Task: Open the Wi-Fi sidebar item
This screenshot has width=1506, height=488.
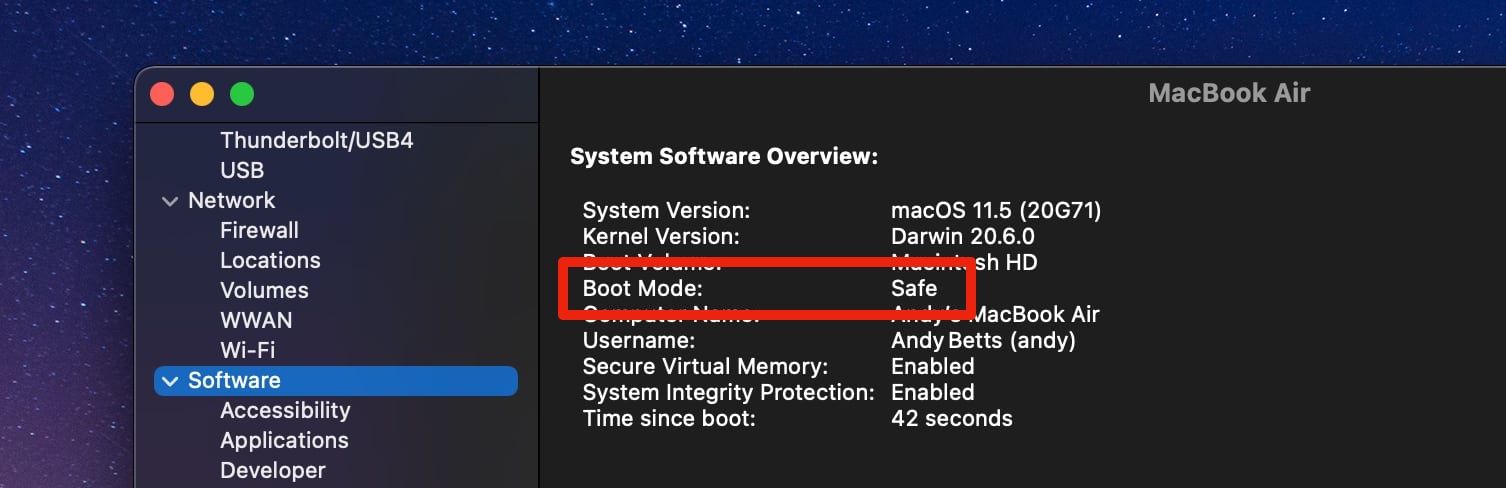Action: coord(247,350)
